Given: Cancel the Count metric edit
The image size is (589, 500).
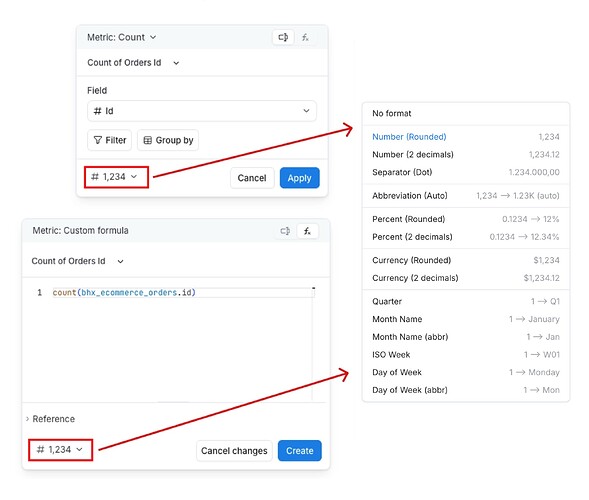Looking at the screenshot, I should (x=252, y=178).
